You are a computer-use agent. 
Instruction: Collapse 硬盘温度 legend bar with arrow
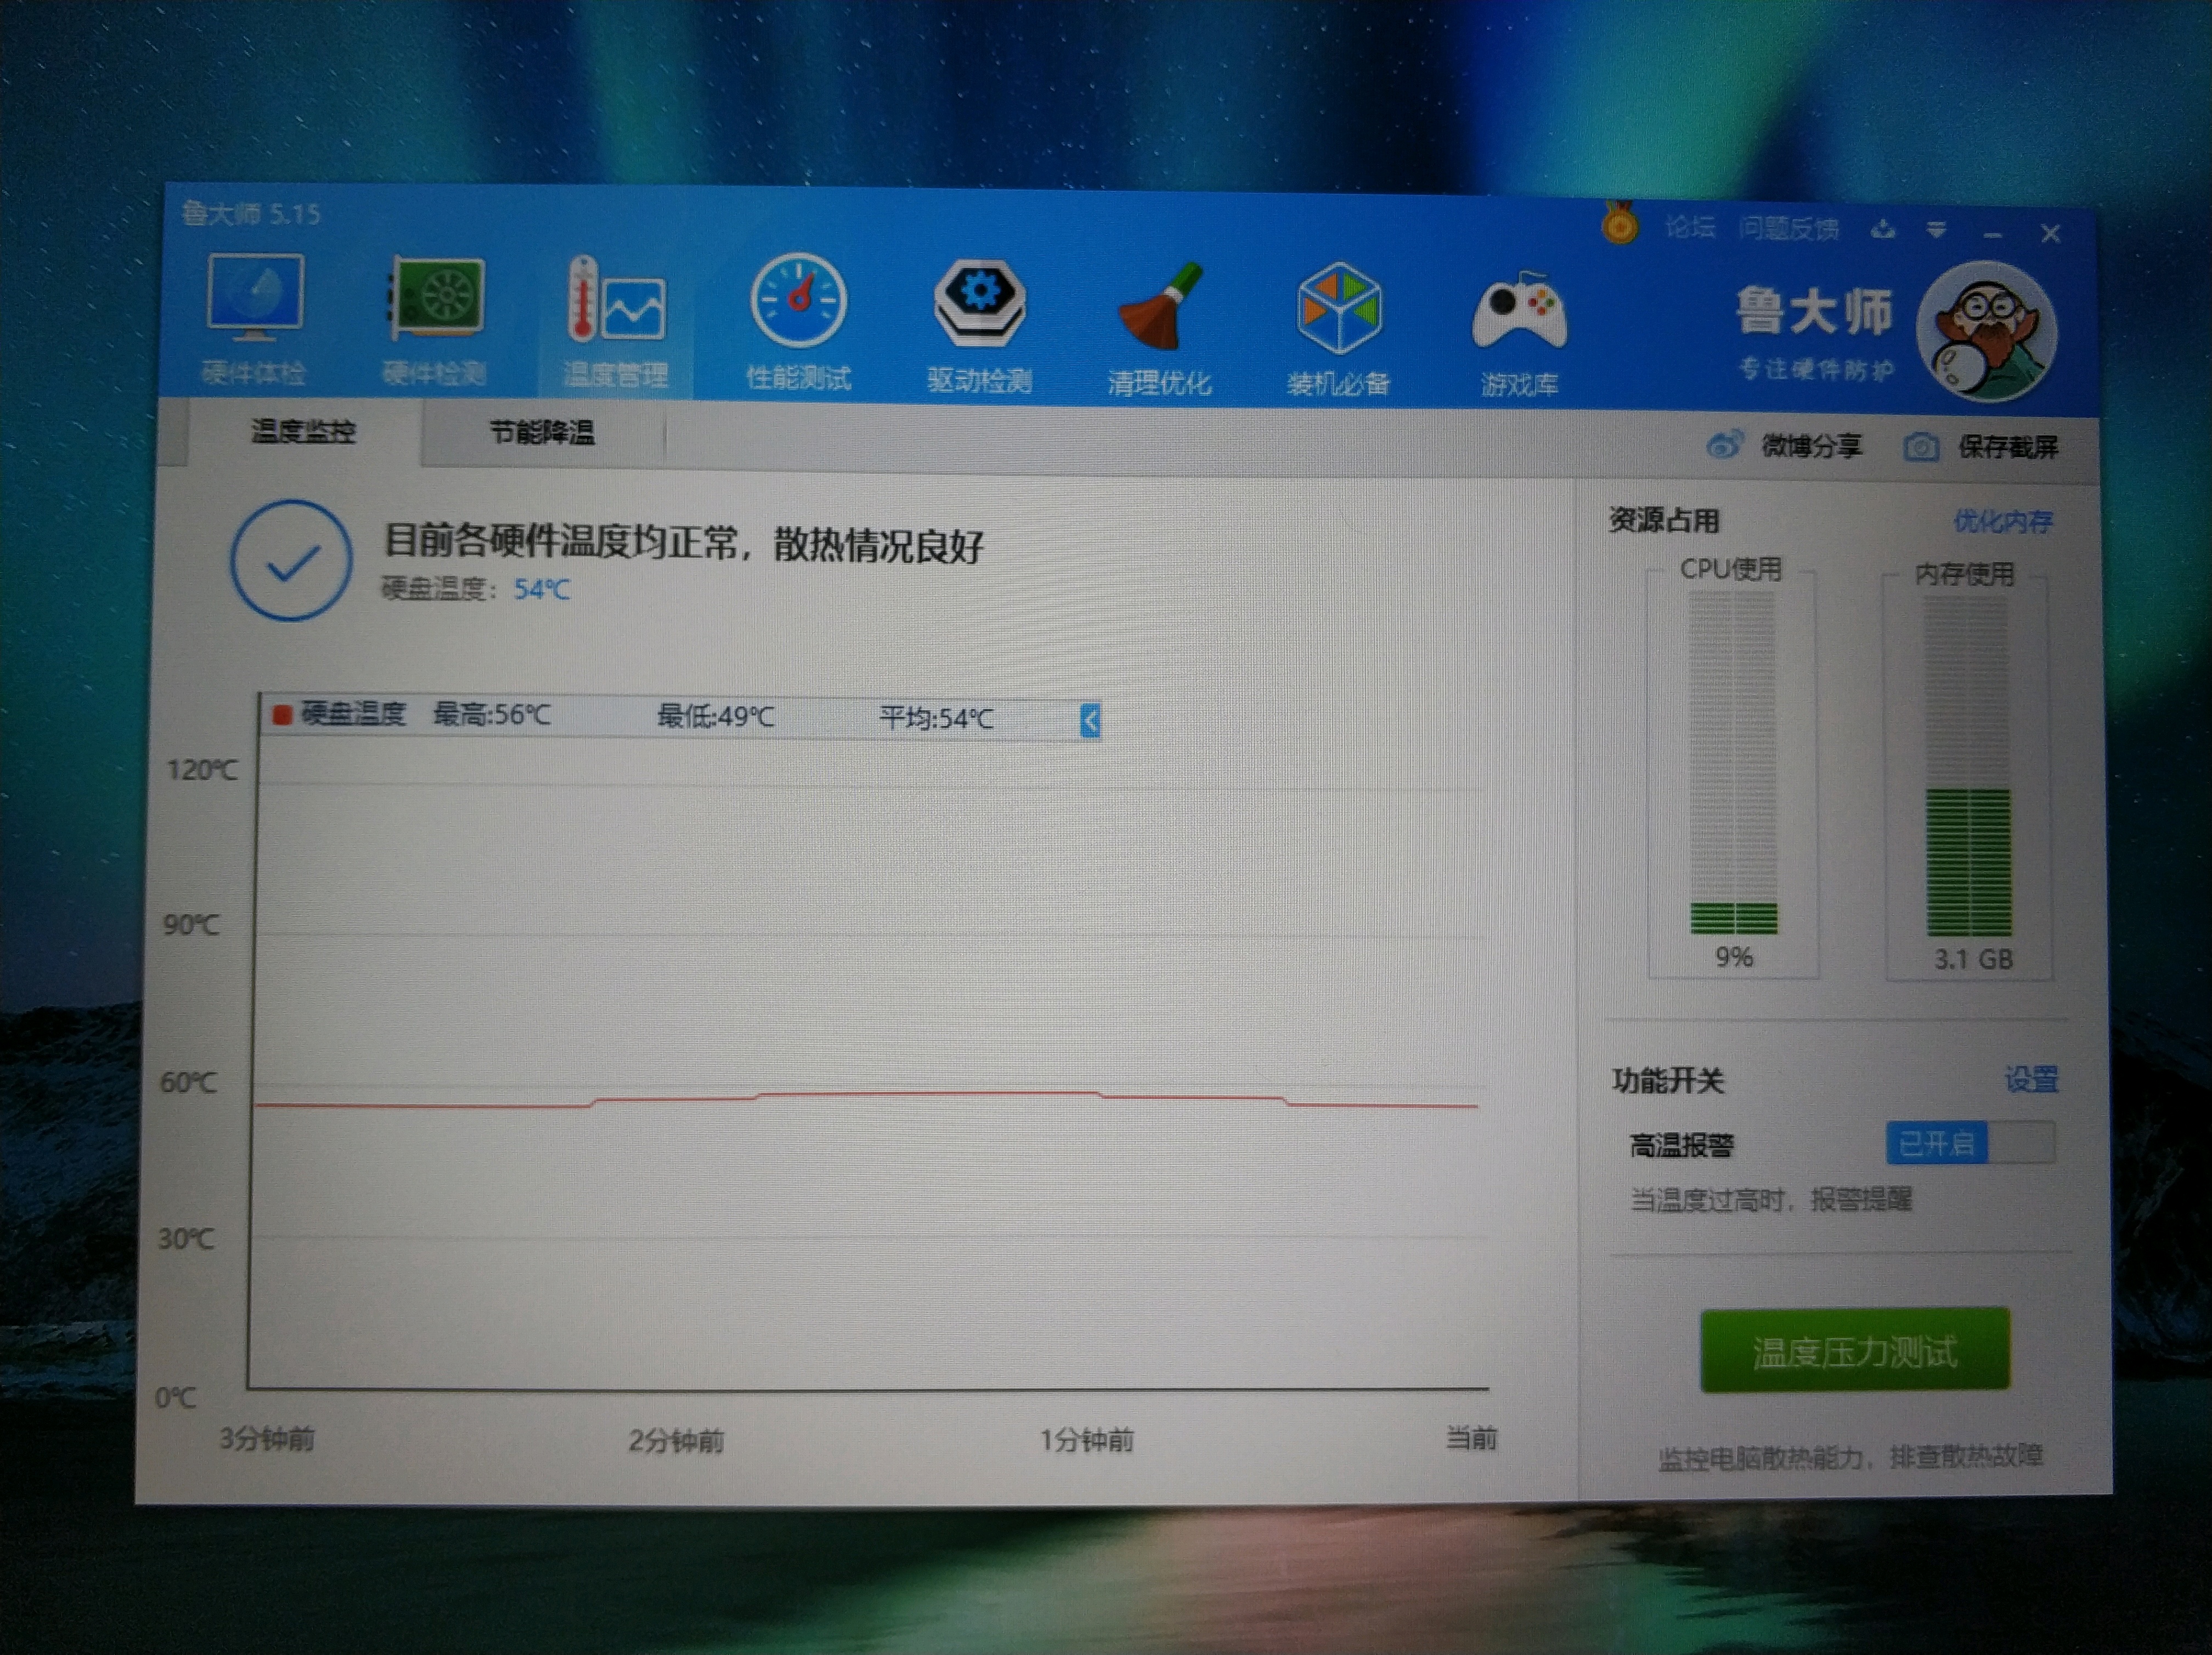[1090, 720]
